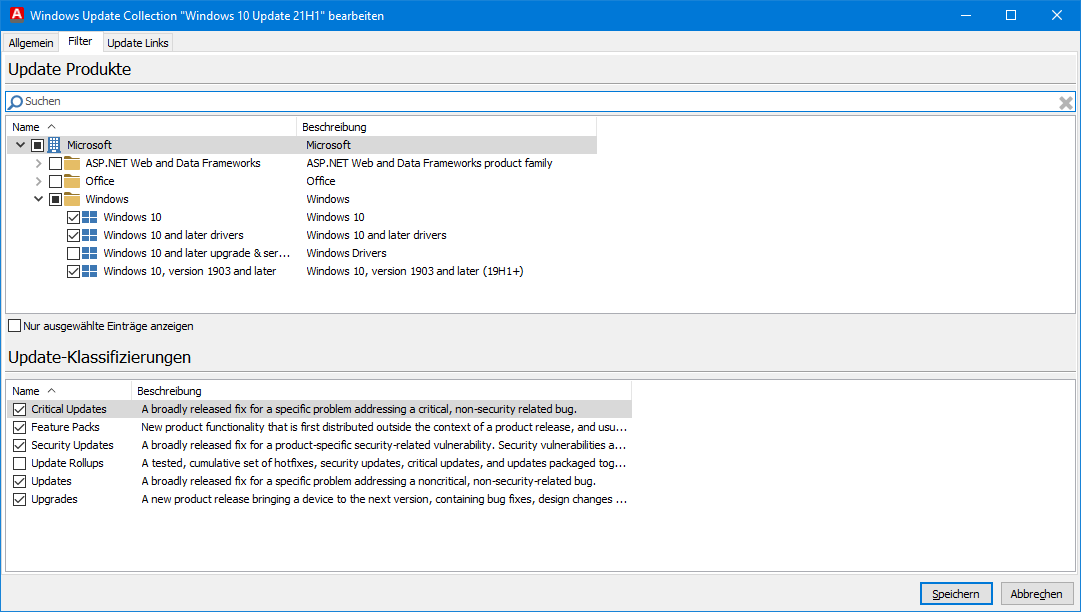The image size is (1081, 612).
Task: Click the 'Feature Packs' classification name
Action: point(65,427)
